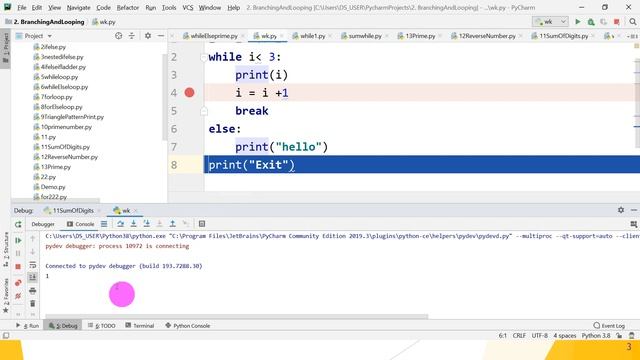This screenshot has width=640, height=360.
Task: Mute breakpoints in debug sidebar
Action: click(x=18, y=296)
